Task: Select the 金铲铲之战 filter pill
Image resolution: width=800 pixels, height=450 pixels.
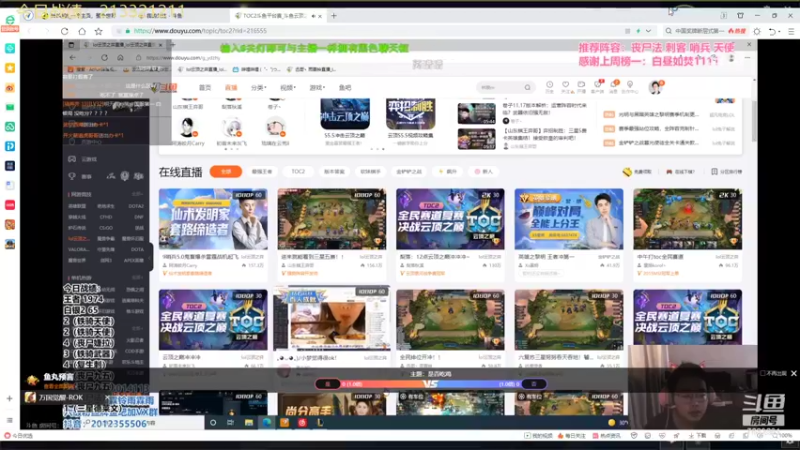Action: click(x=409, y=171)
